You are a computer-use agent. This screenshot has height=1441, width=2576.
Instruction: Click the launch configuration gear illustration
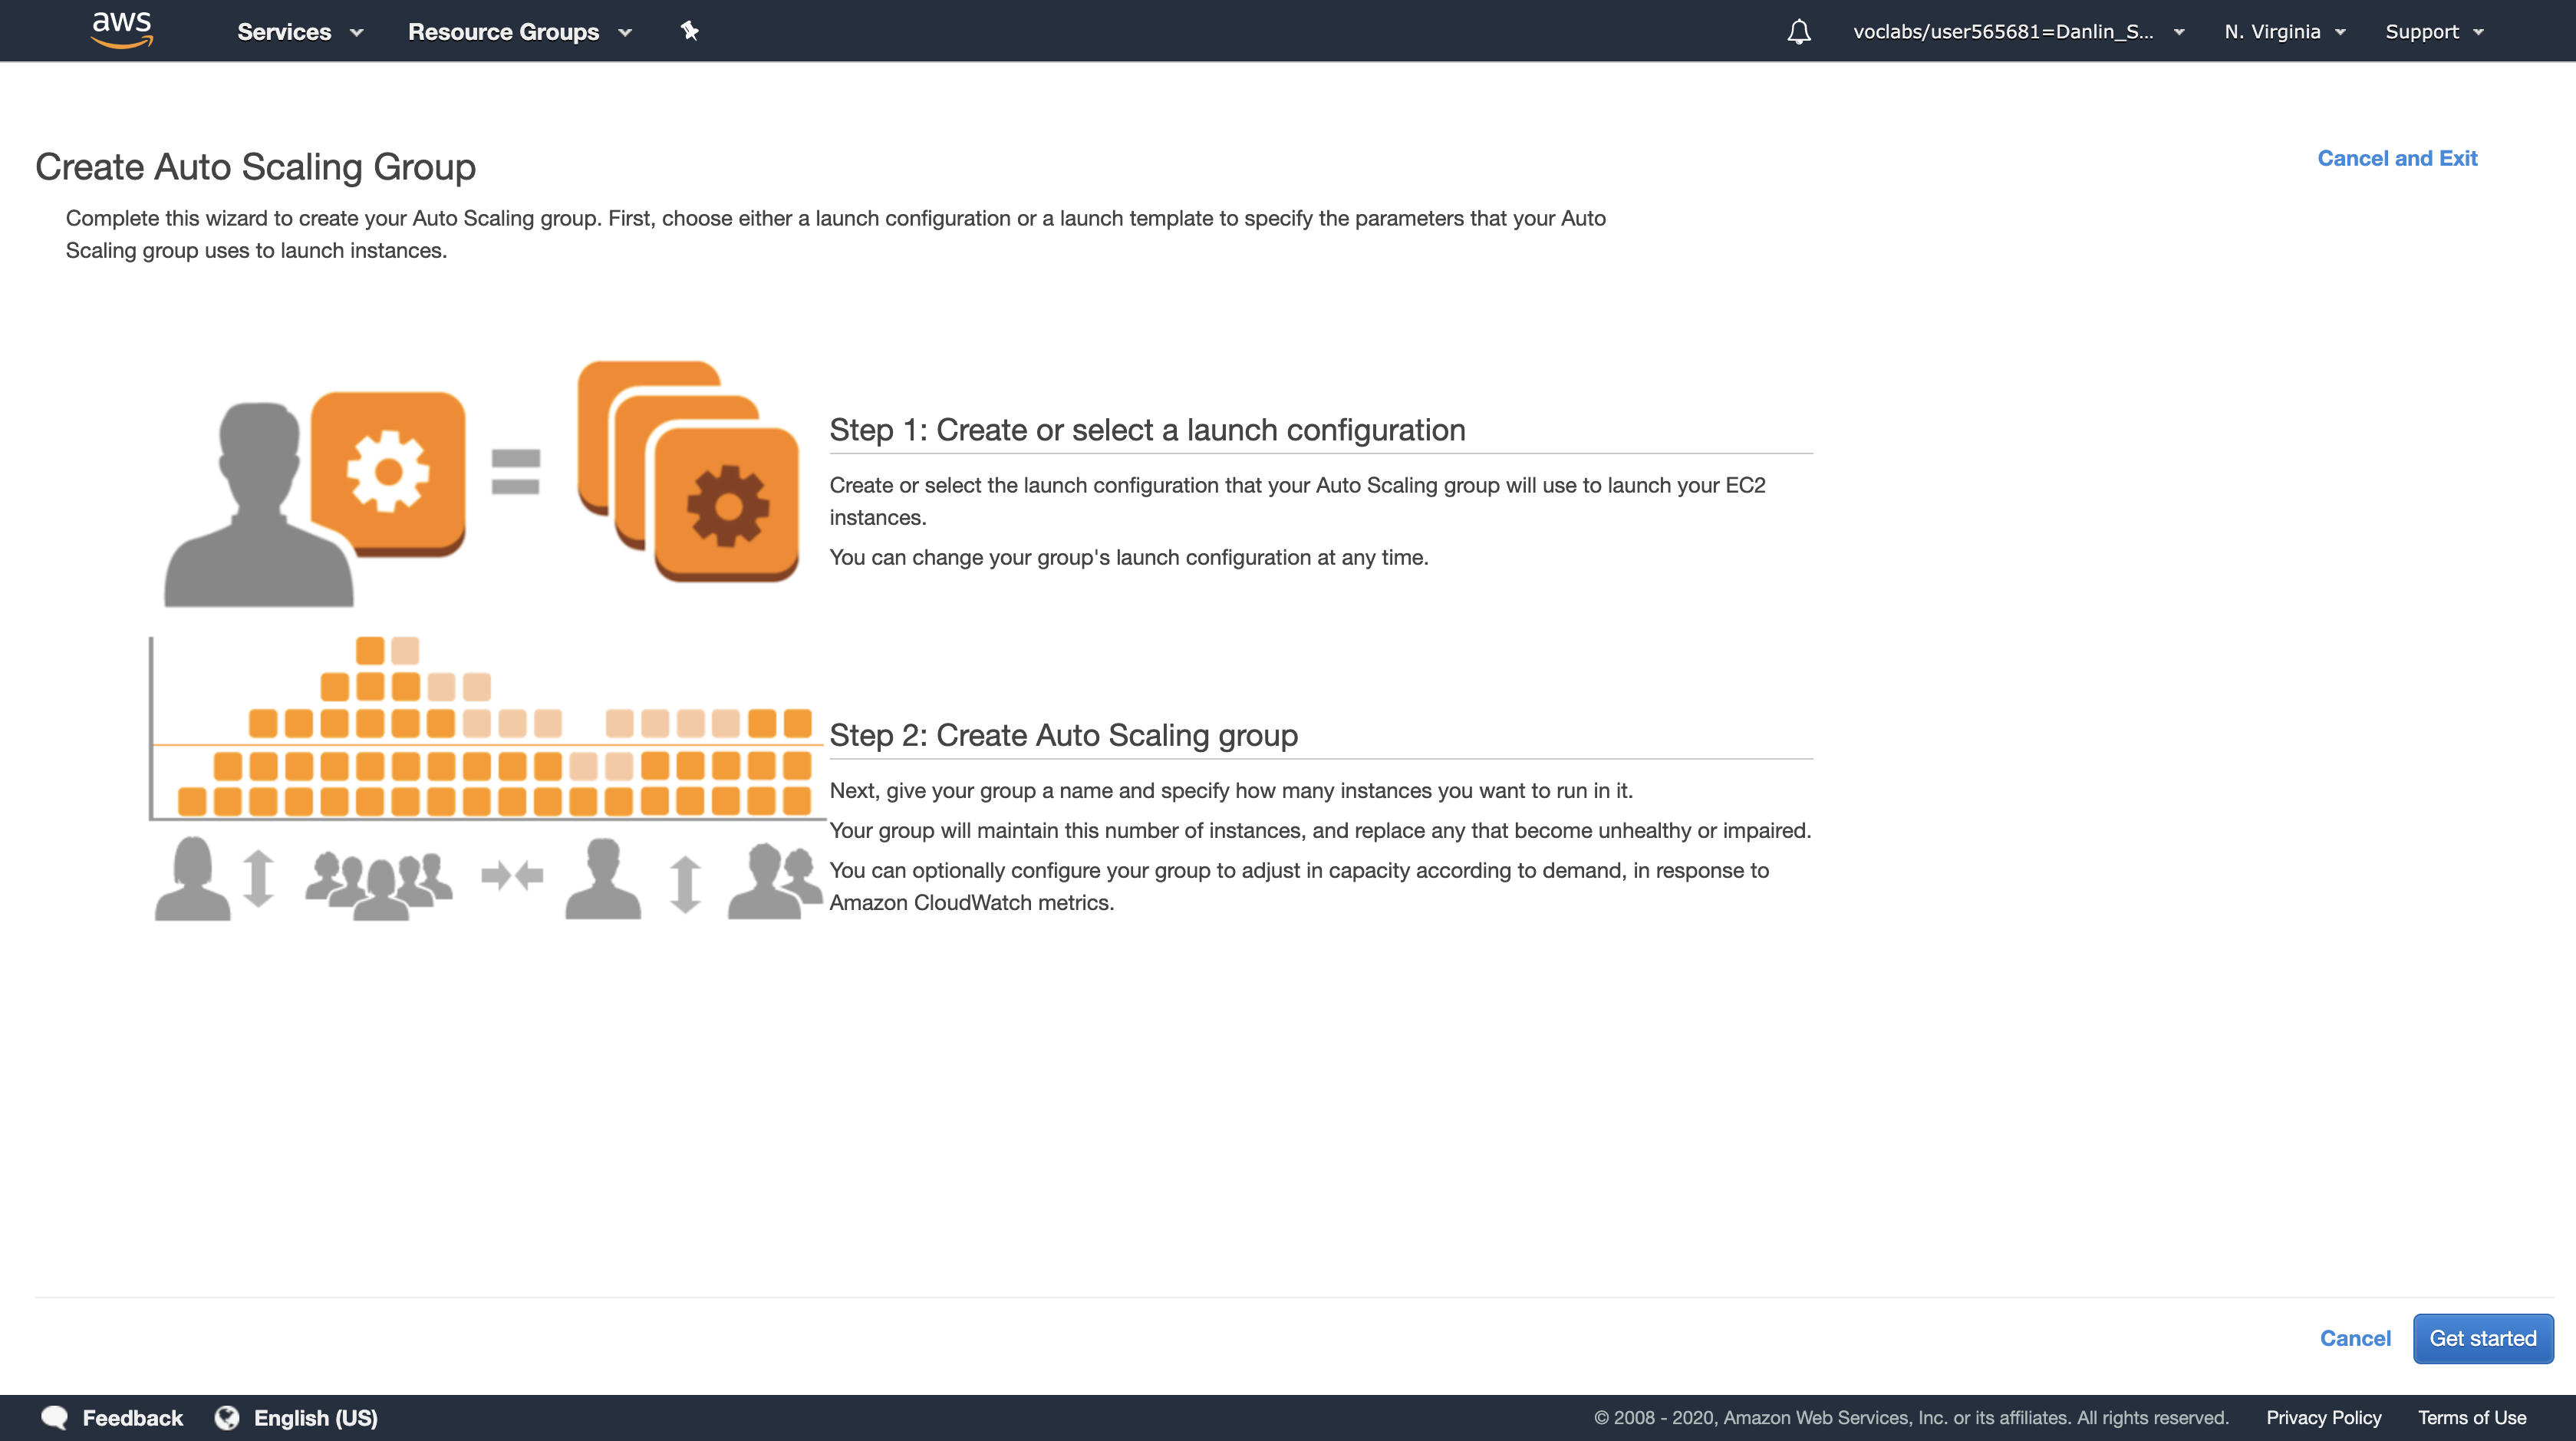388,472
